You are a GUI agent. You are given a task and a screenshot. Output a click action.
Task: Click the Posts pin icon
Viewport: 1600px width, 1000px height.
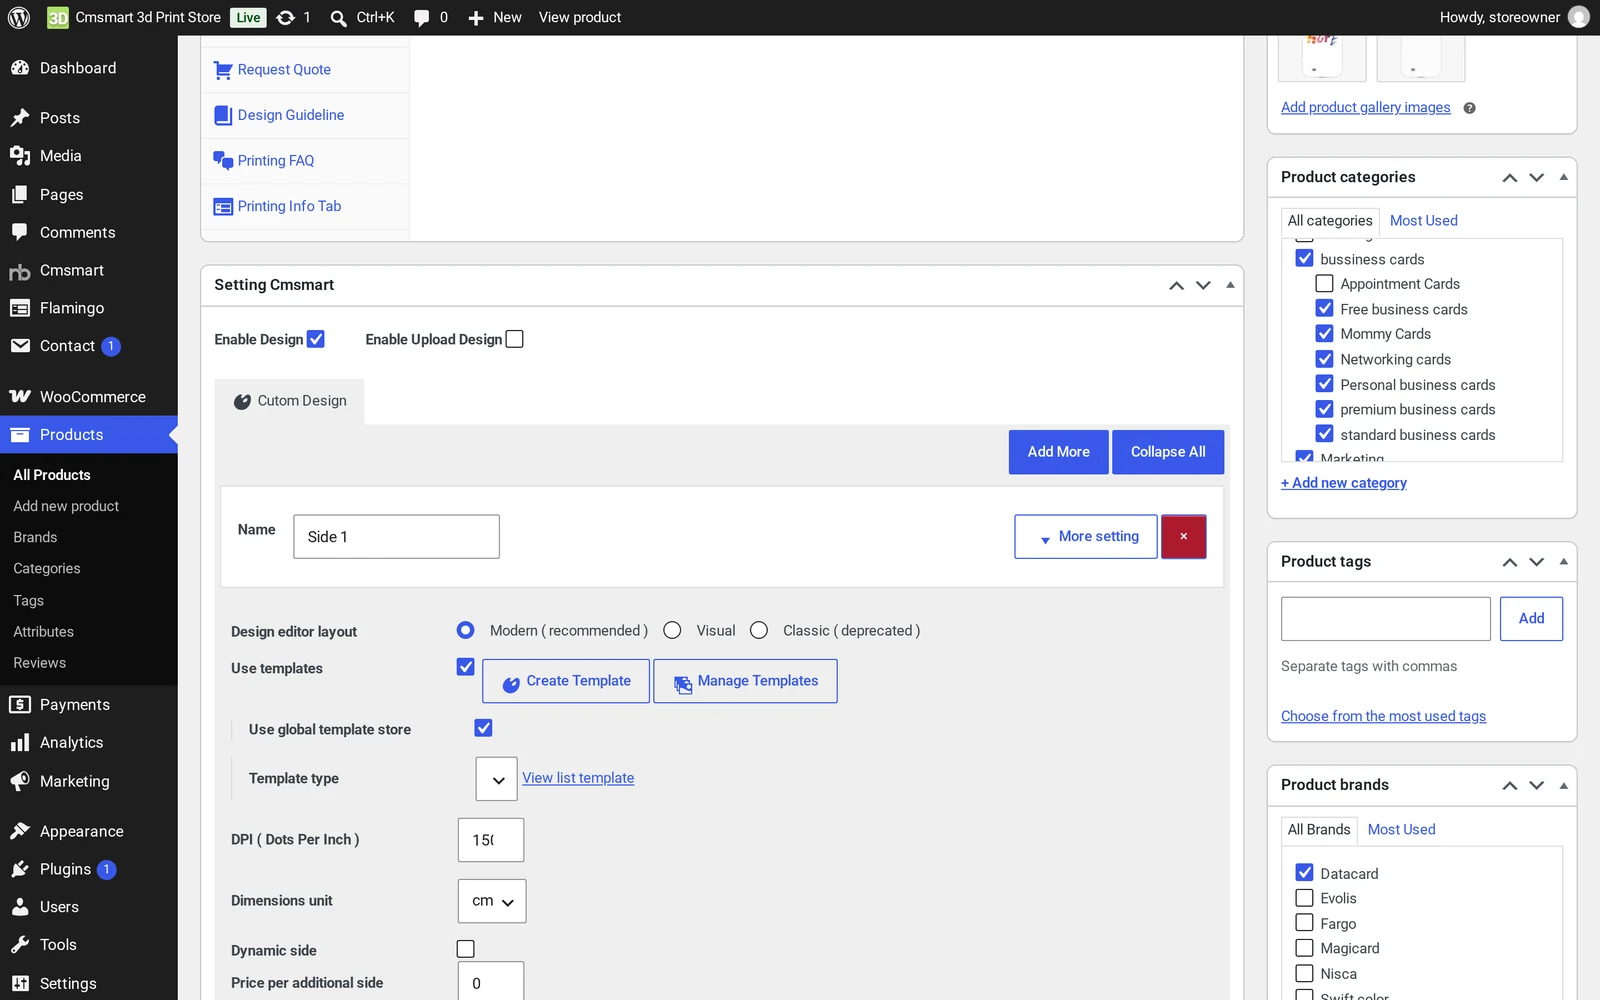pos(20,118)
